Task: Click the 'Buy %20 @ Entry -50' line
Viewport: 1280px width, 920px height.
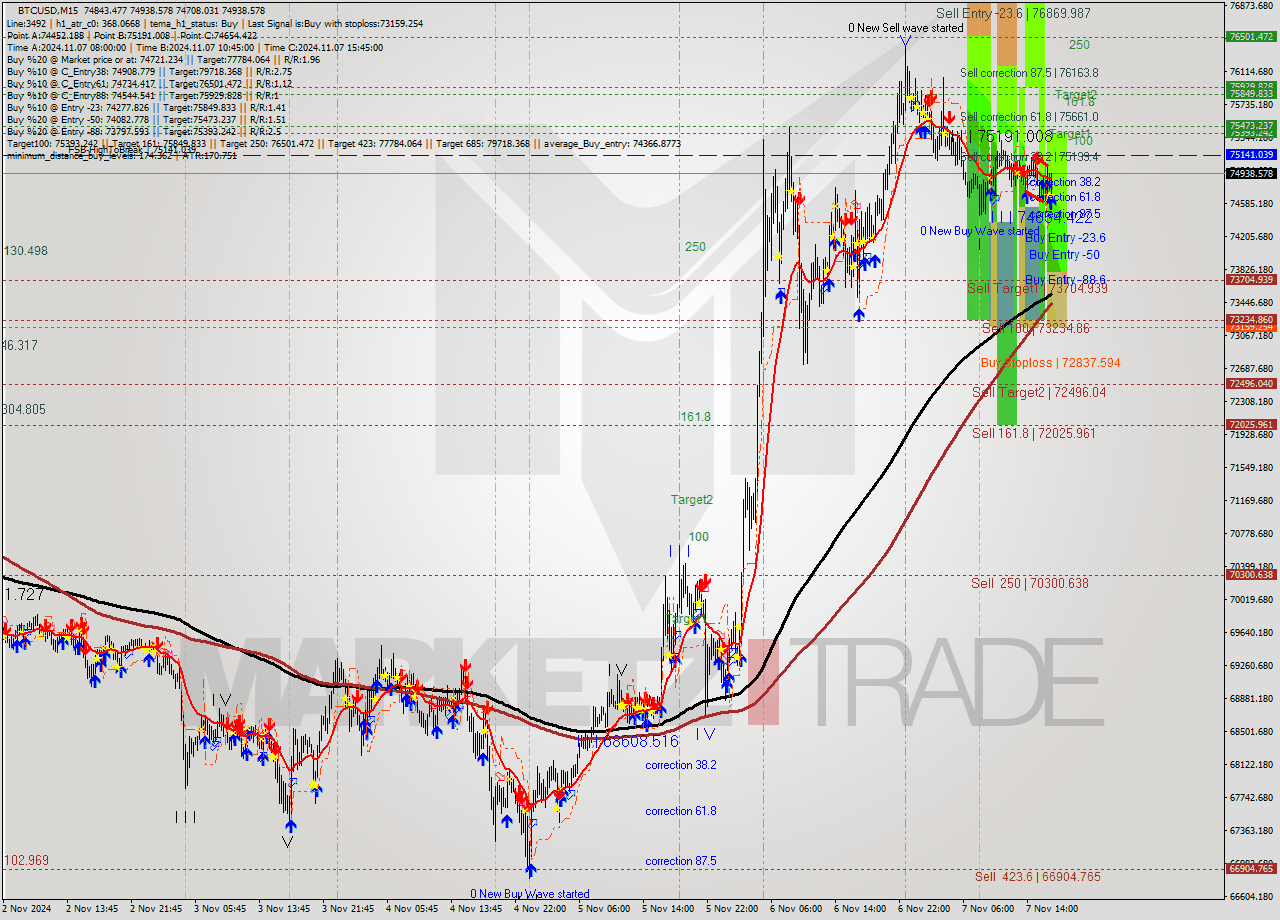Action: click(x=146, y=119)
